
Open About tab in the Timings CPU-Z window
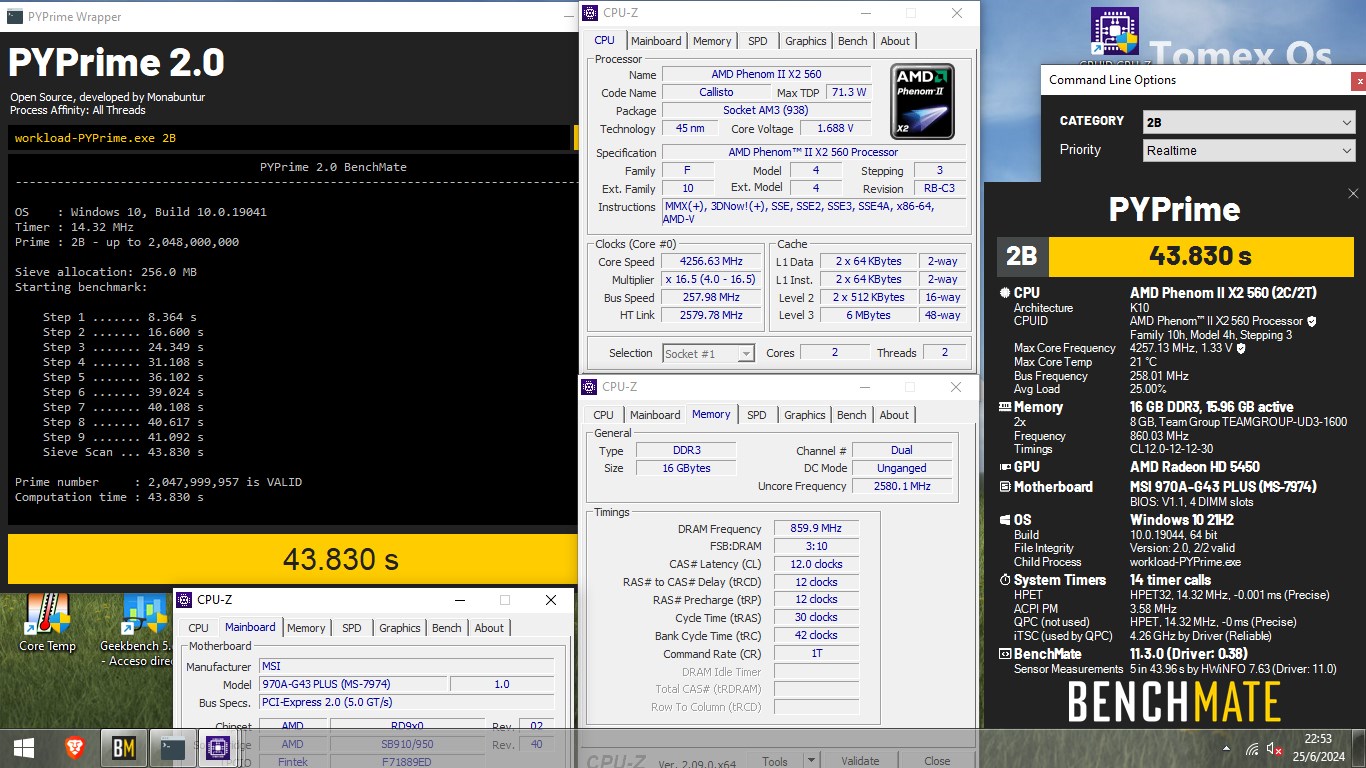point(894,415)
